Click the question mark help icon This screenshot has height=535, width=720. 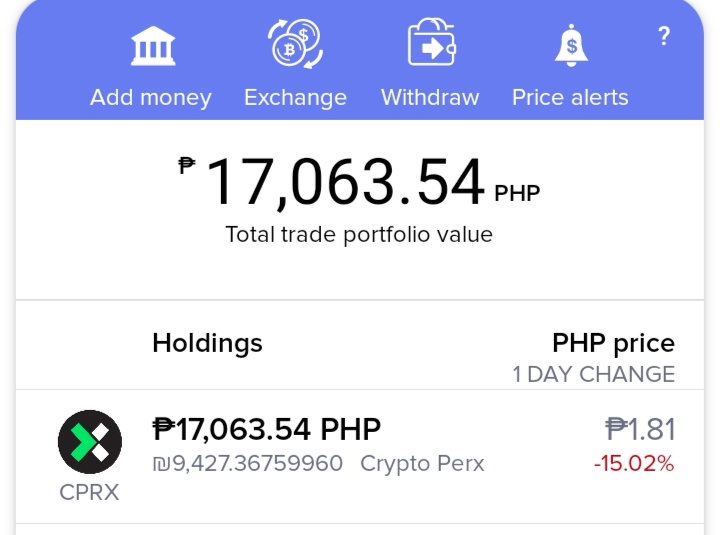point(664,36)
